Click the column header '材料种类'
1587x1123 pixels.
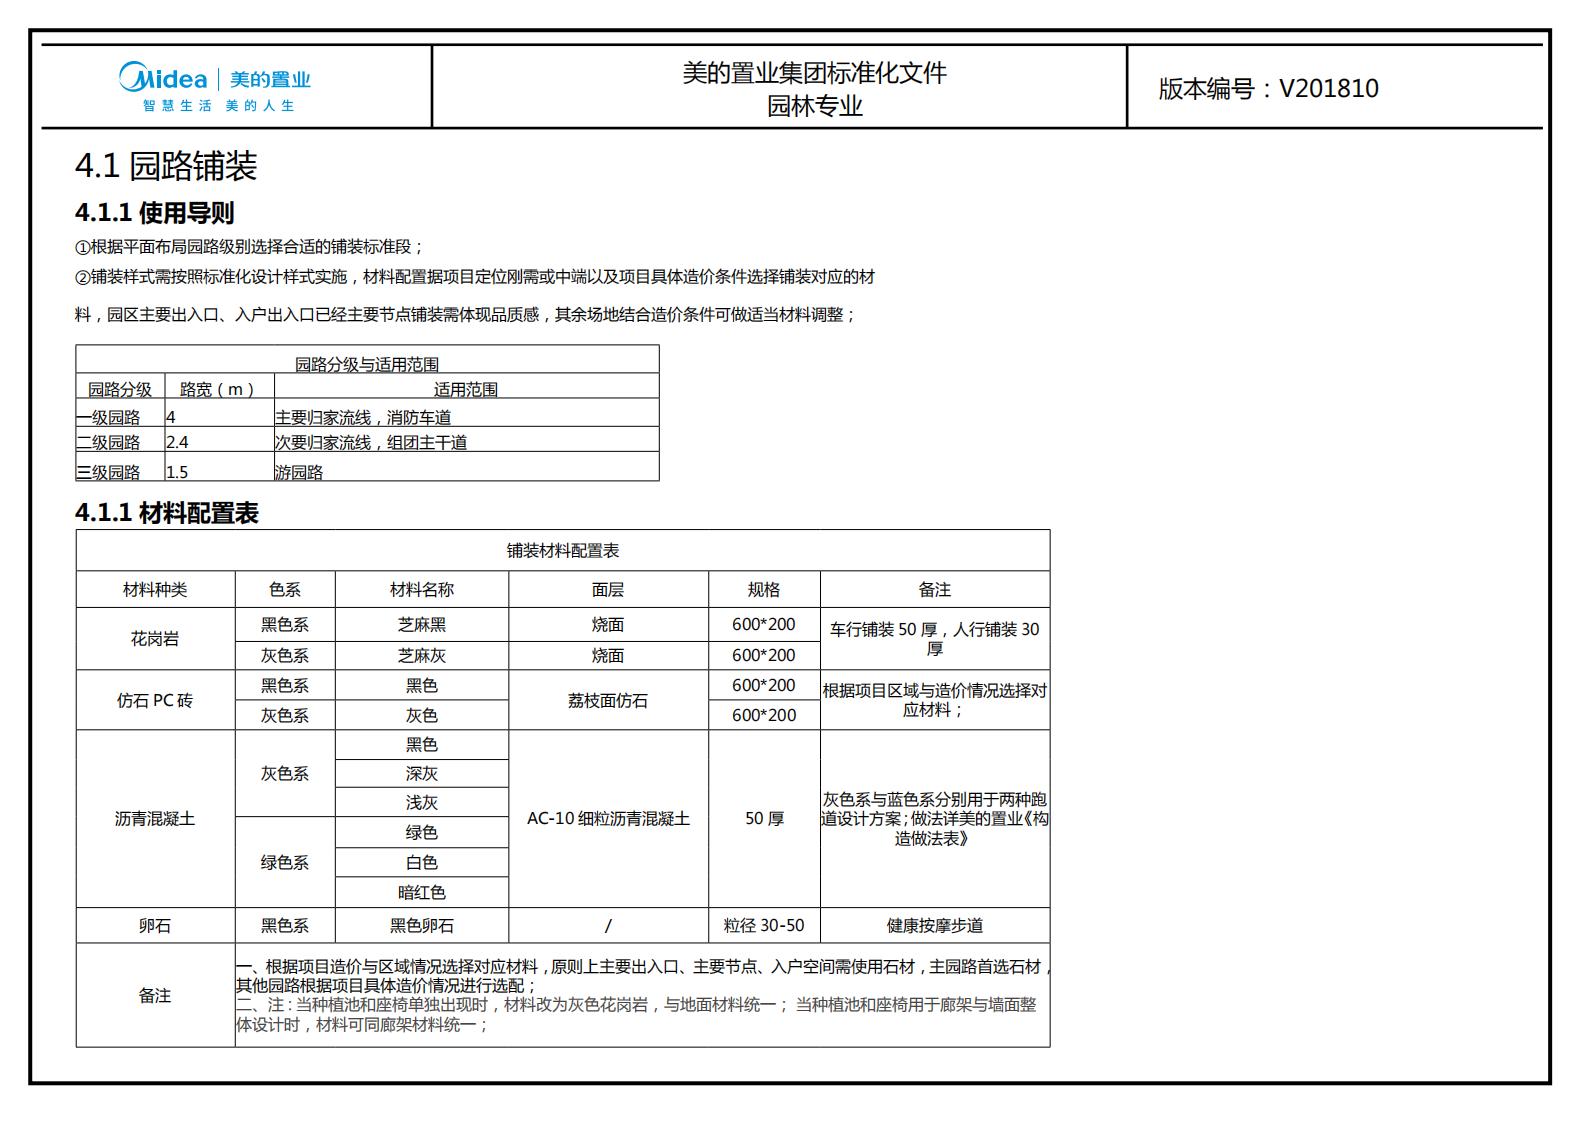tap(155, 590)
